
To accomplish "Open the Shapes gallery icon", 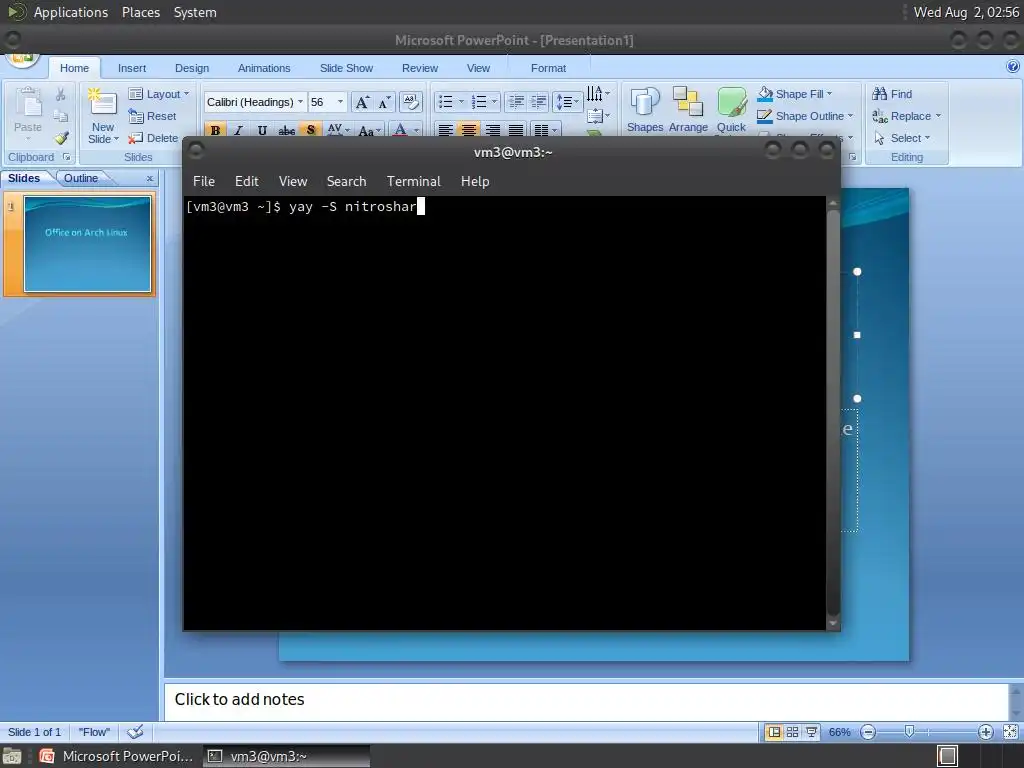I will click(645, 103).
